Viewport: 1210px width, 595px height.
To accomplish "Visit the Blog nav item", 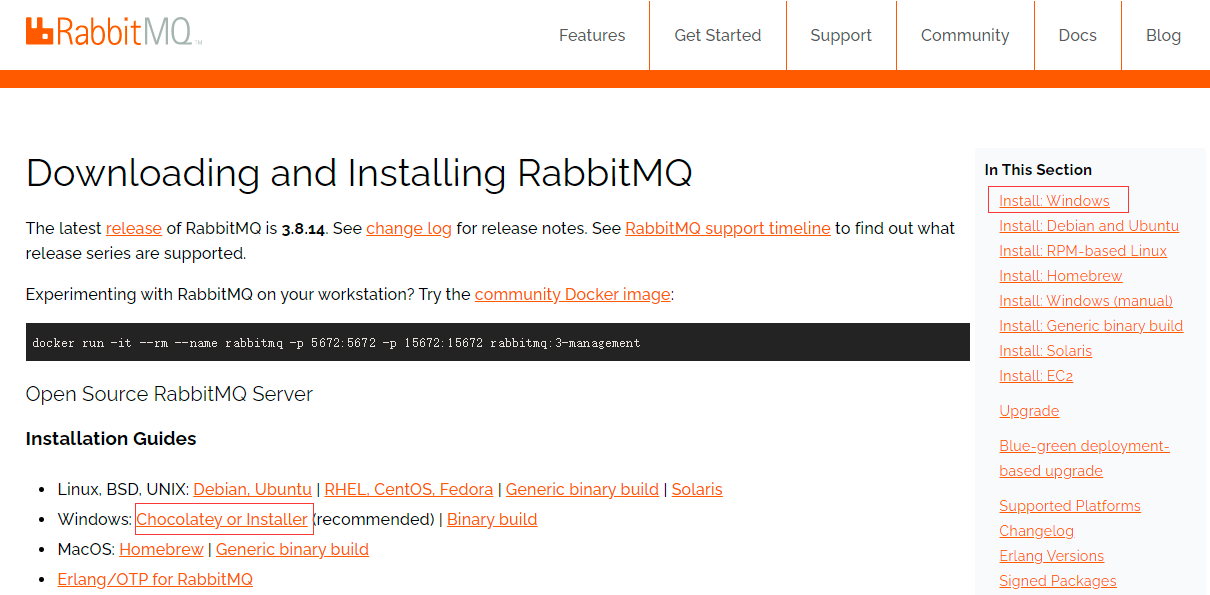I will point(1163,35).
